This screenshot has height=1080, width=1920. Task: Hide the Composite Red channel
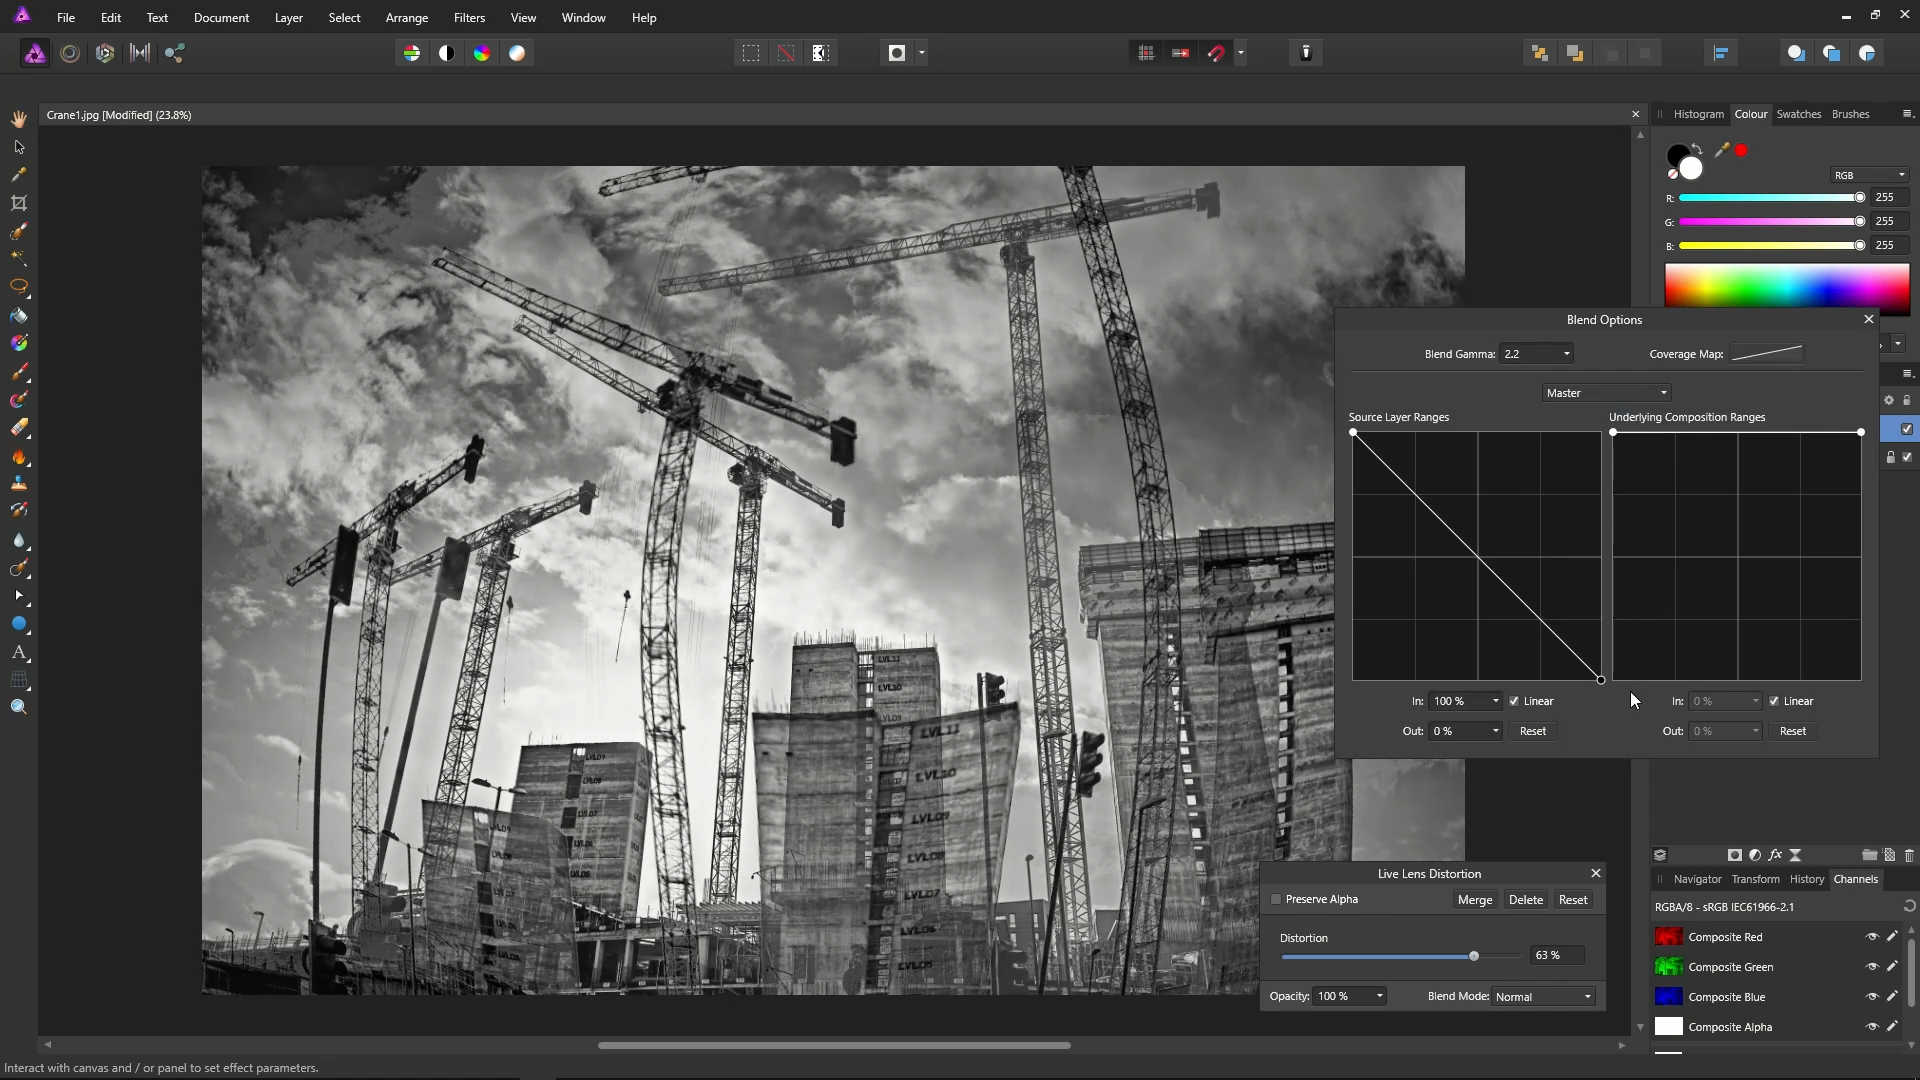click(x=1872, y=937)
